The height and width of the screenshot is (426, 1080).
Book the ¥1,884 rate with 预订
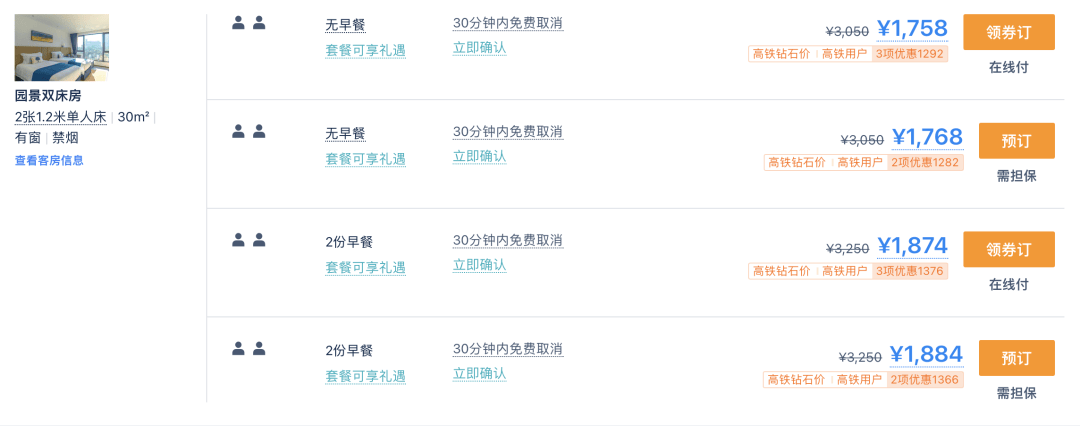click(x=1017, y=358)
